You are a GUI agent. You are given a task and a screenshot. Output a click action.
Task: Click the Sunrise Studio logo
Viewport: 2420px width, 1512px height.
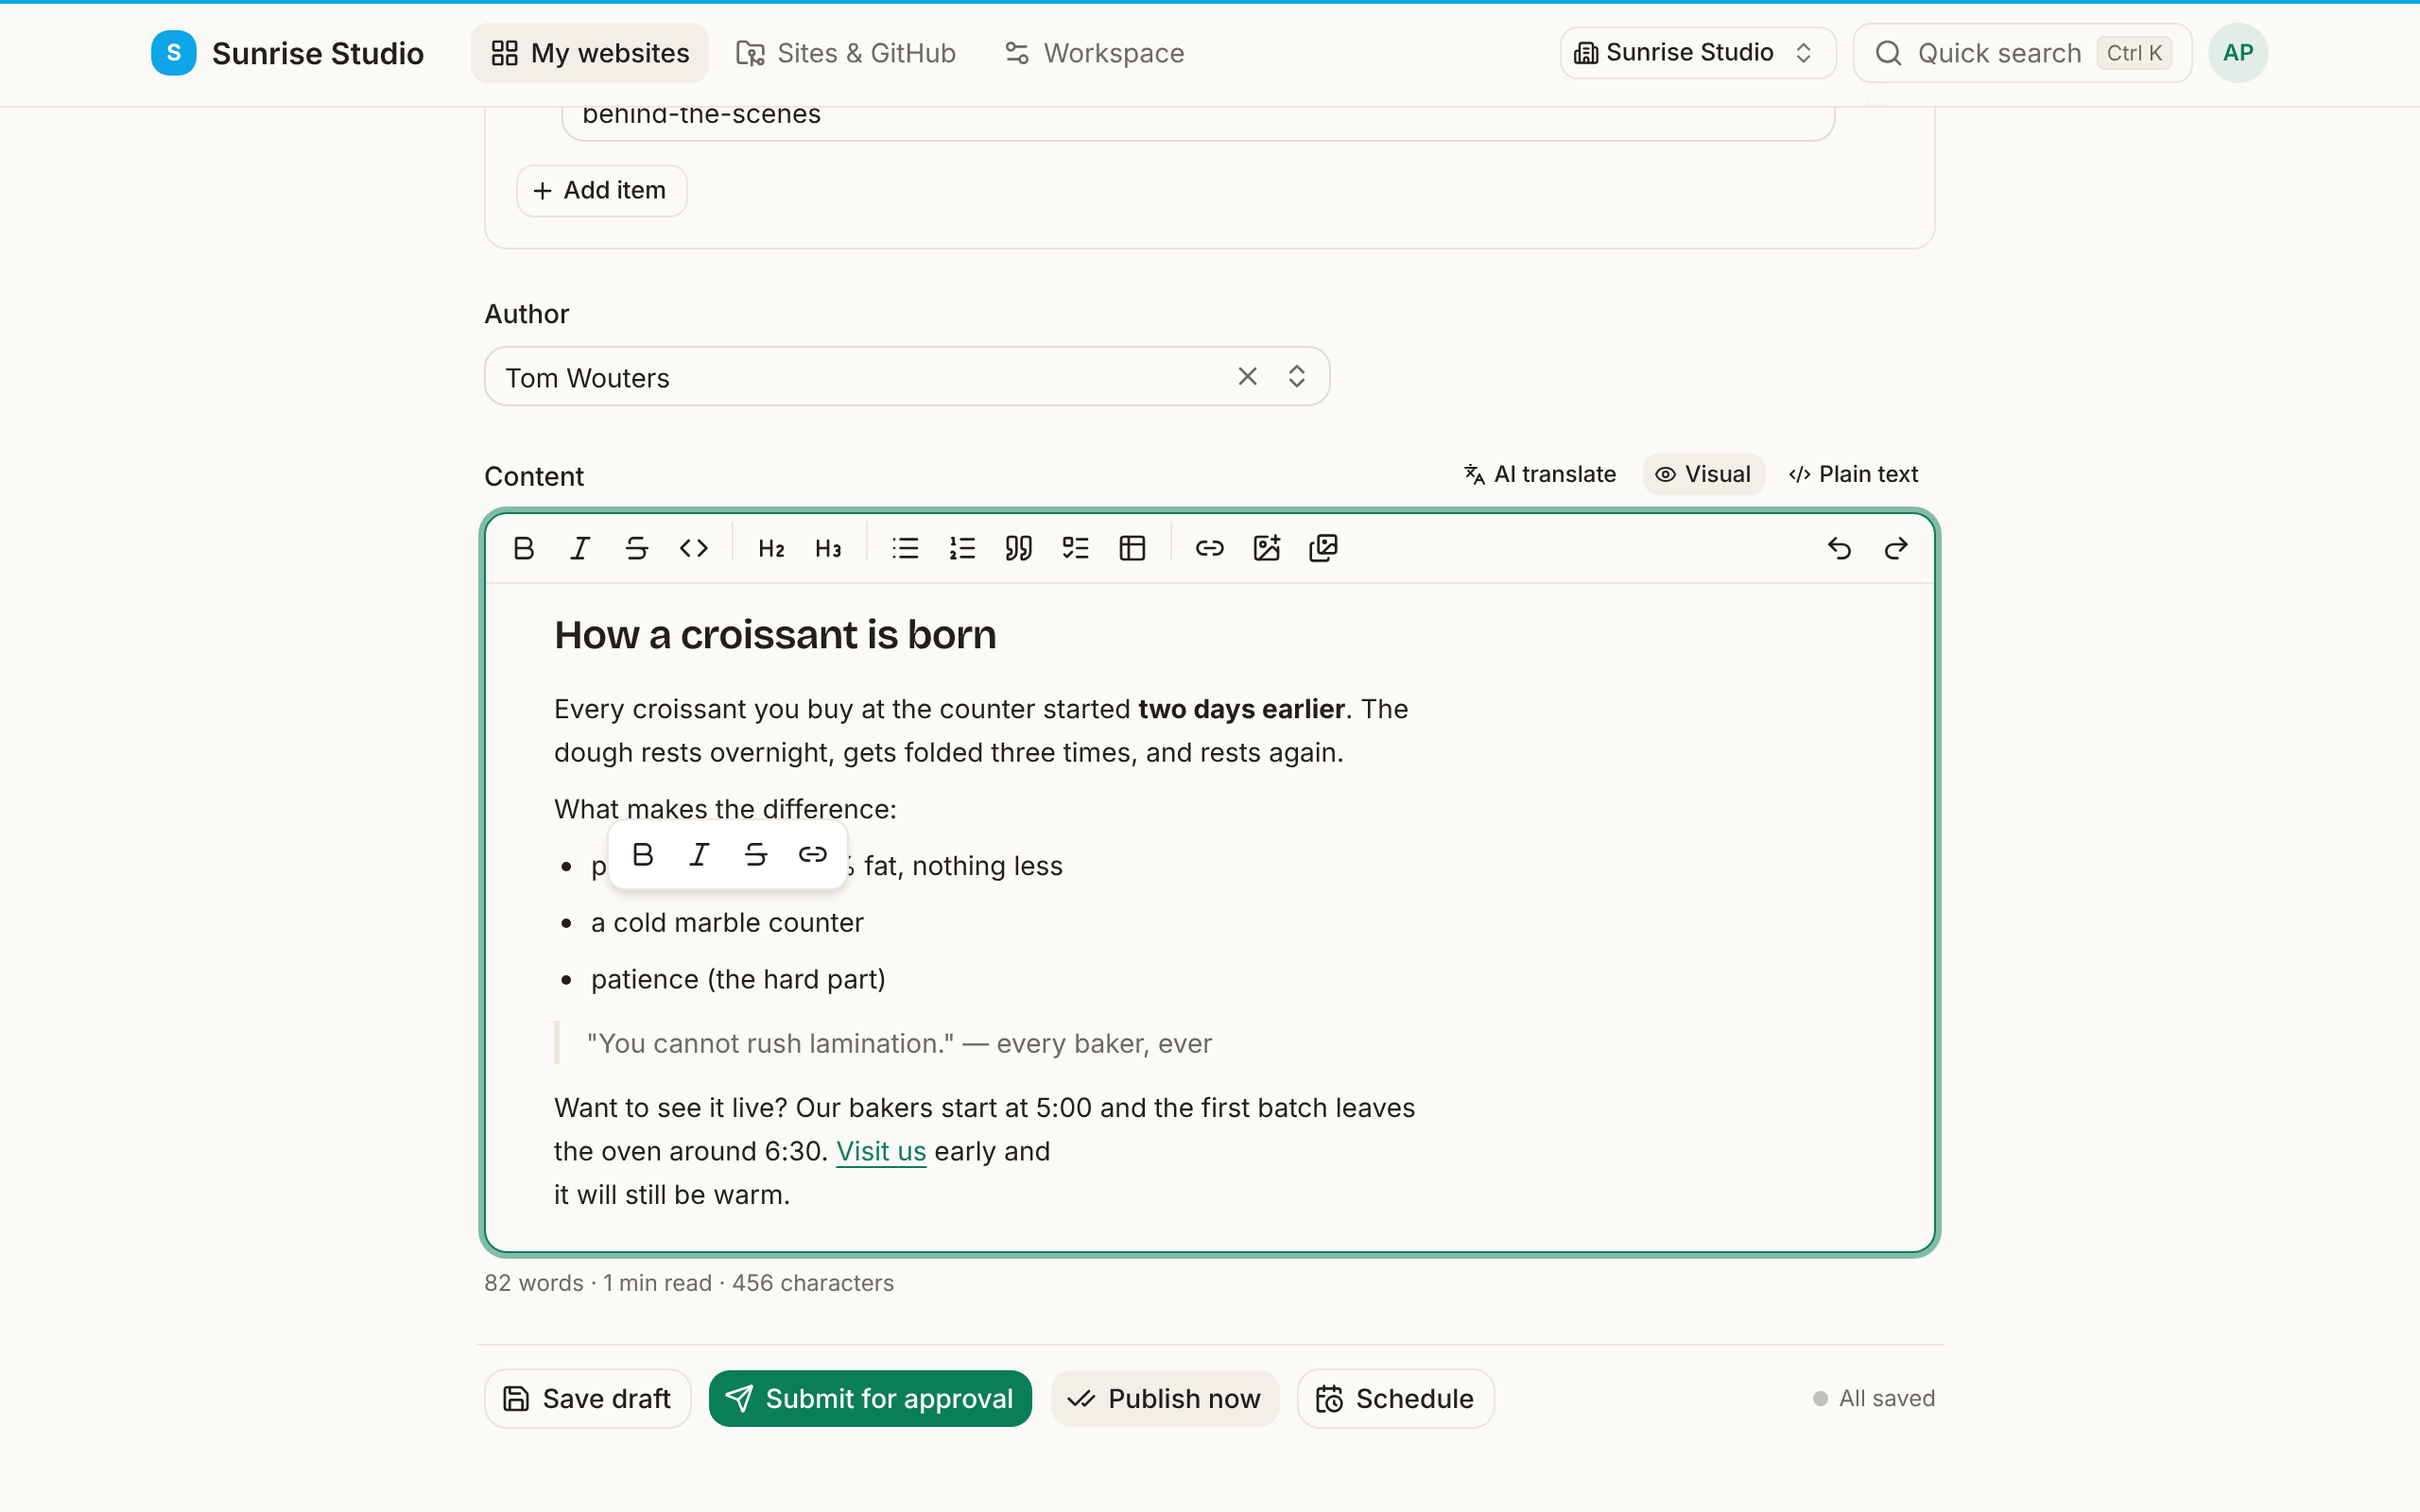click(x=174, y=53)
